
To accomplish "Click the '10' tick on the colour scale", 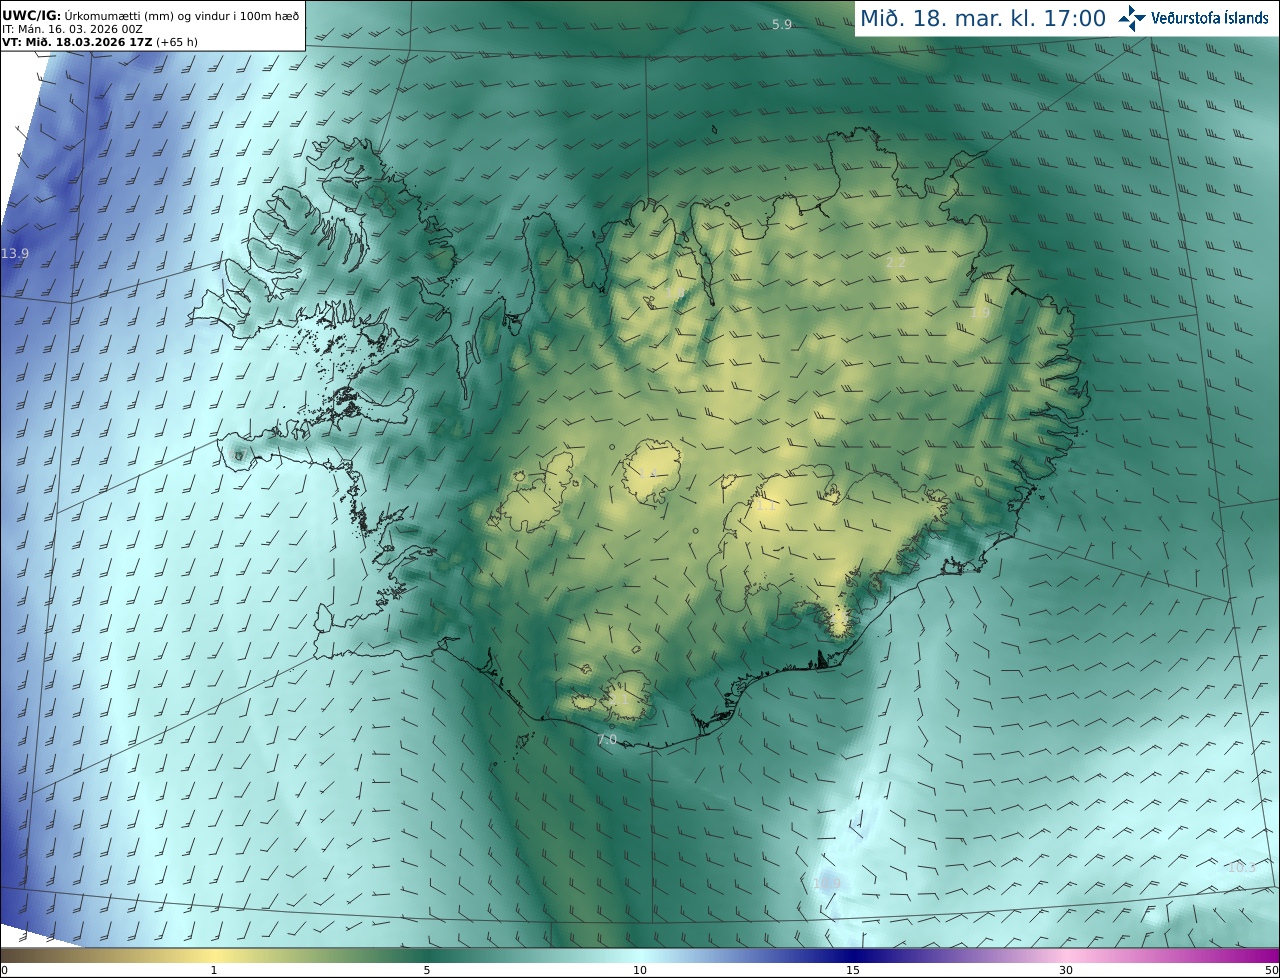I will (x=640, y=970).
